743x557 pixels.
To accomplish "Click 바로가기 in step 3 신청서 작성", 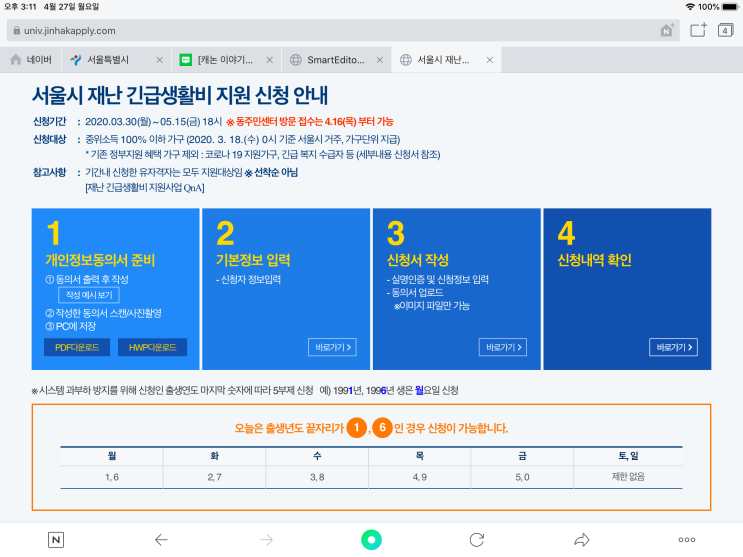I will point(503,347).
